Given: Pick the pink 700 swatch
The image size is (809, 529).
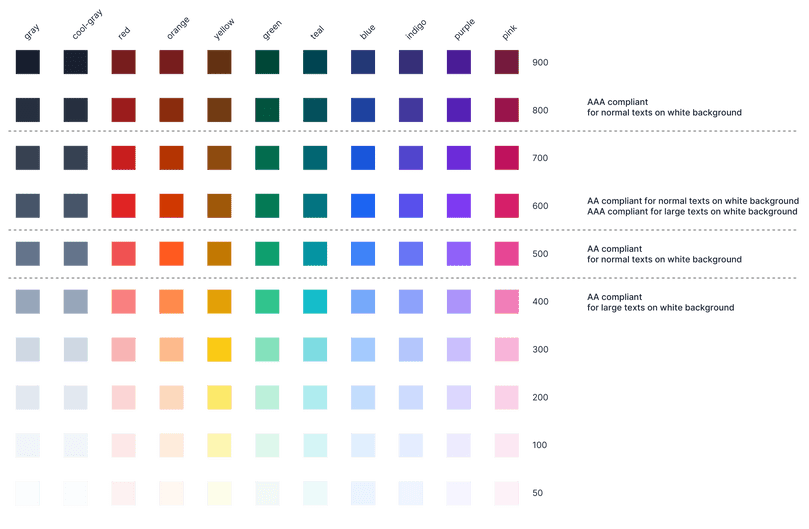Looking at the screenshot, I should pos(507,158).
